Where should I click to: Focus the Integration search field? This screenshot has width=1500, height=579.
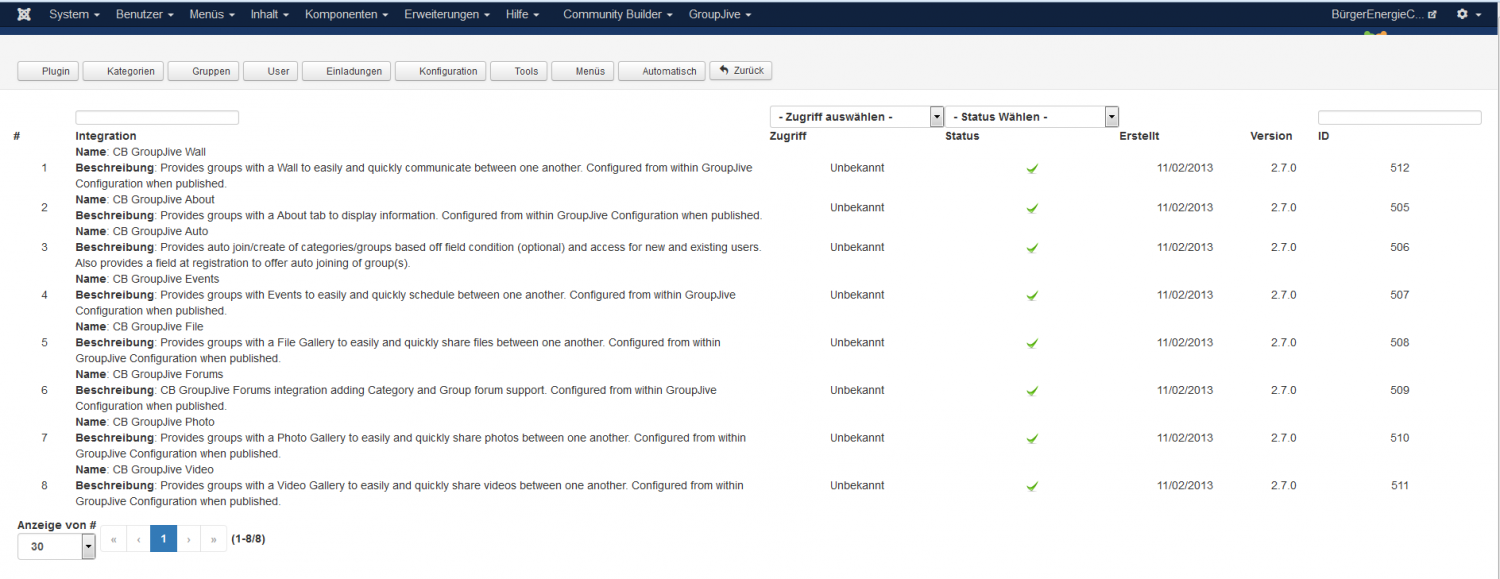[157, 118]
